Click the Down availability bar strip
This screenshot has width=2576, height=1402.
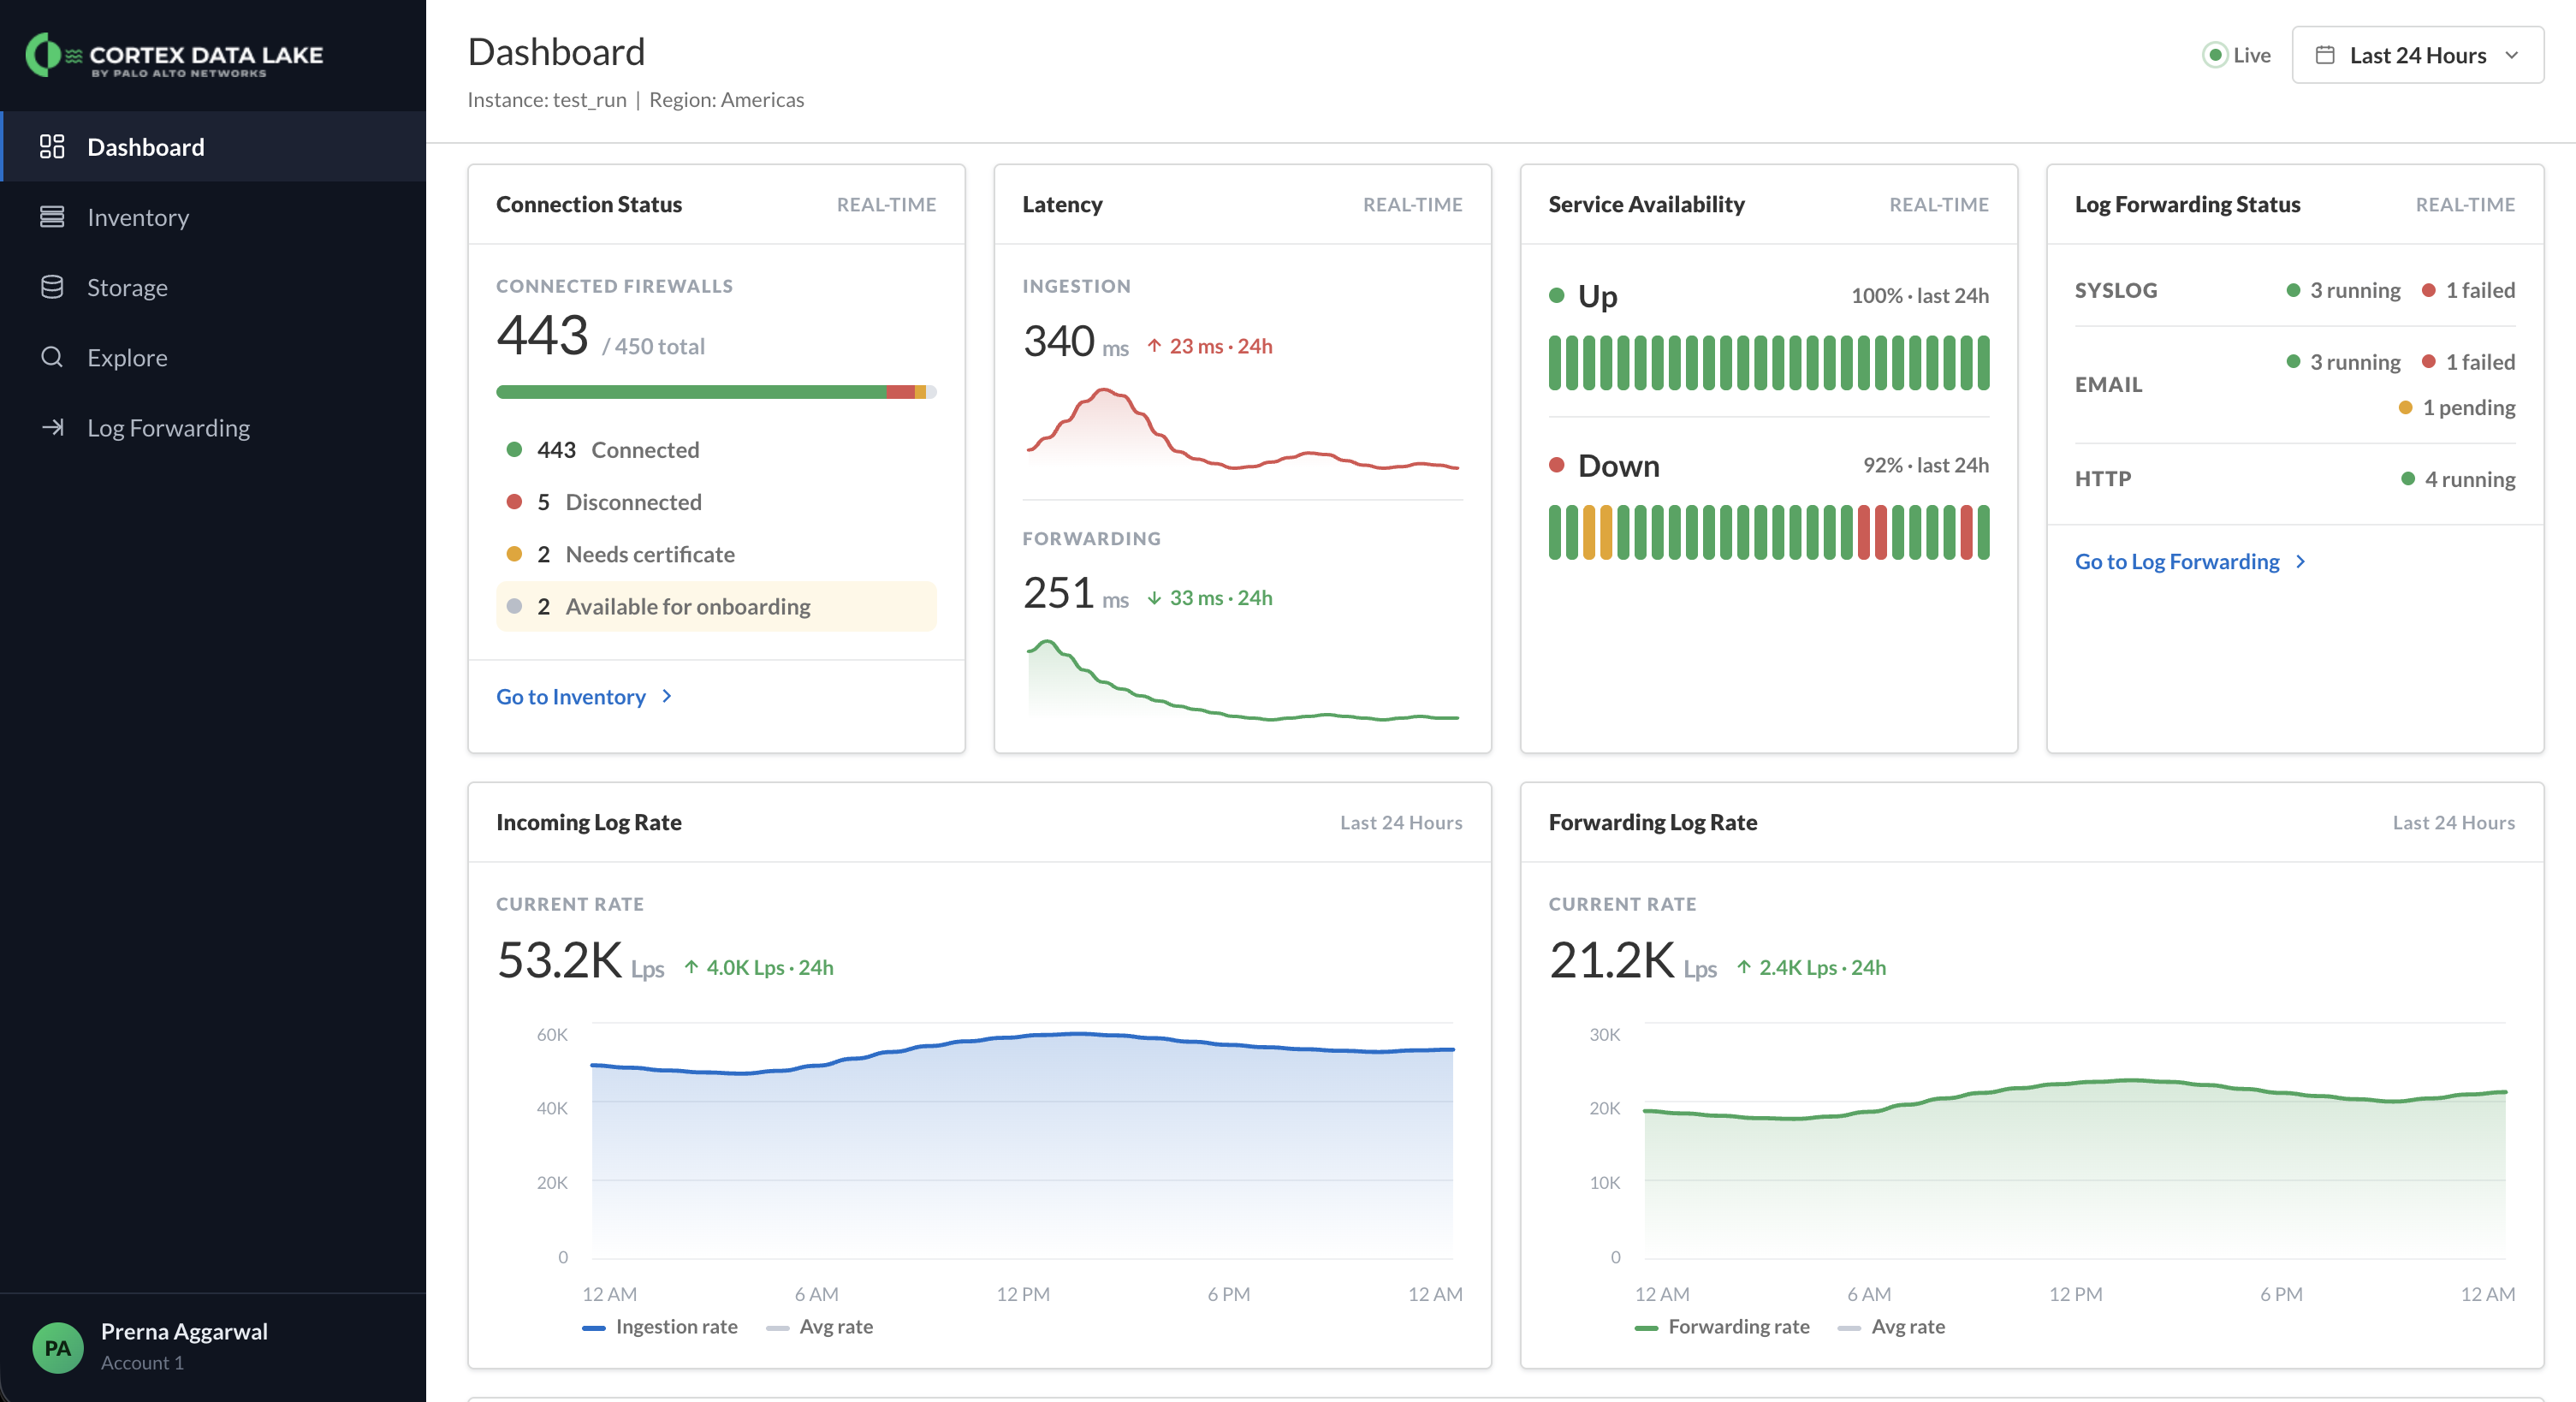1768,532
